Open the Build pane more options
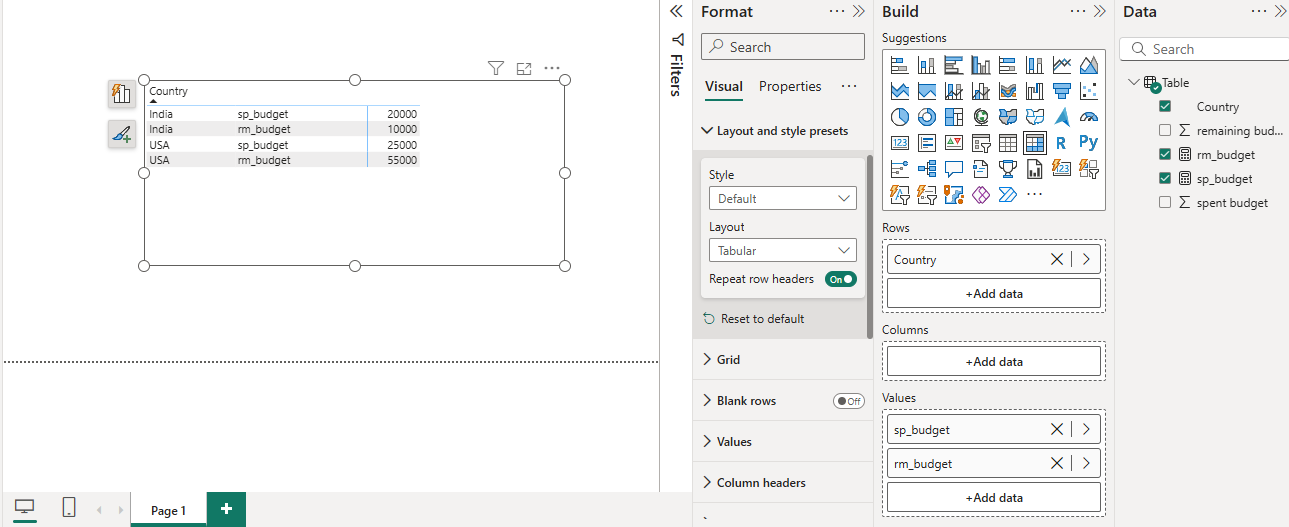The width and height of the screenshot is (1289, 527). pyautogui.click(x=1078, y=11)
